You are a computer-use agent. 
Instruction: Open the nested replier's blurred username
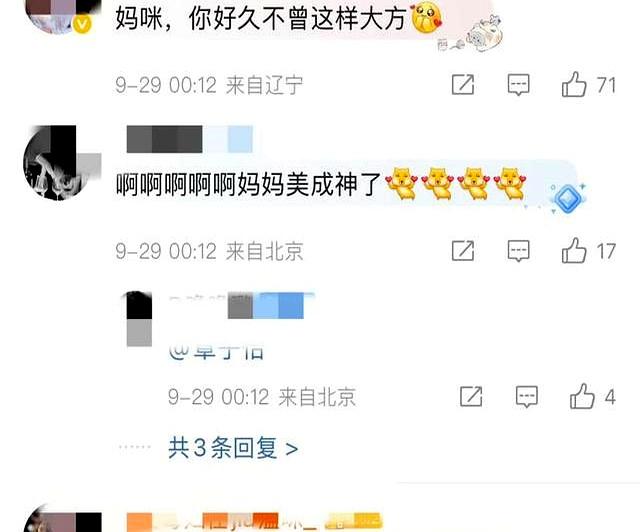click(x=242, y=305)
